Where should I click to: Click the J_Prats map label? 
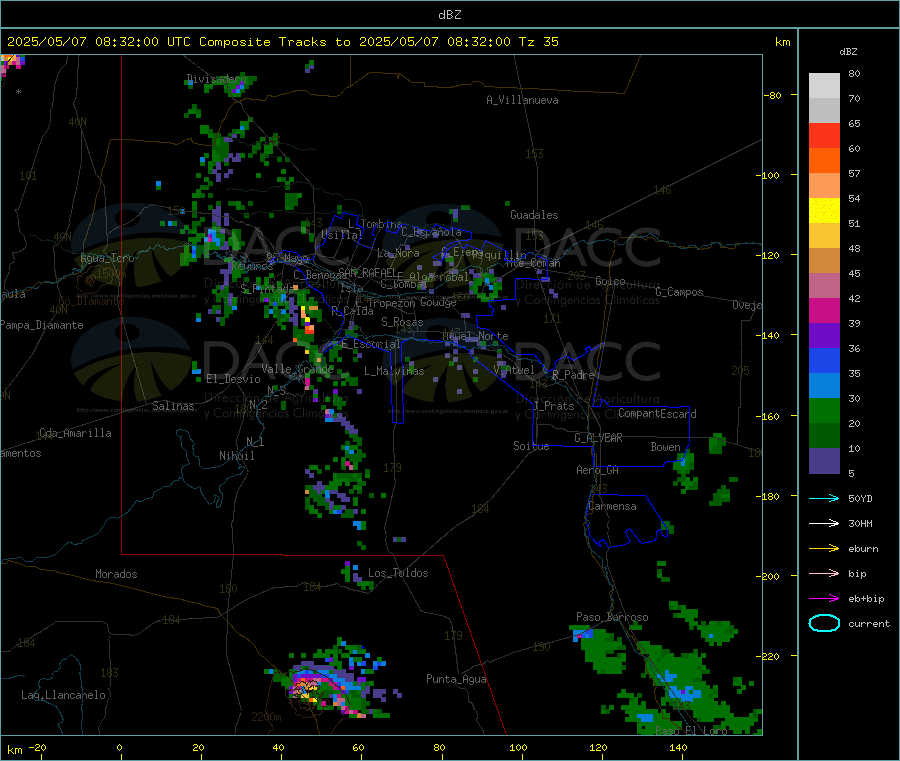[x=554, y=406]
